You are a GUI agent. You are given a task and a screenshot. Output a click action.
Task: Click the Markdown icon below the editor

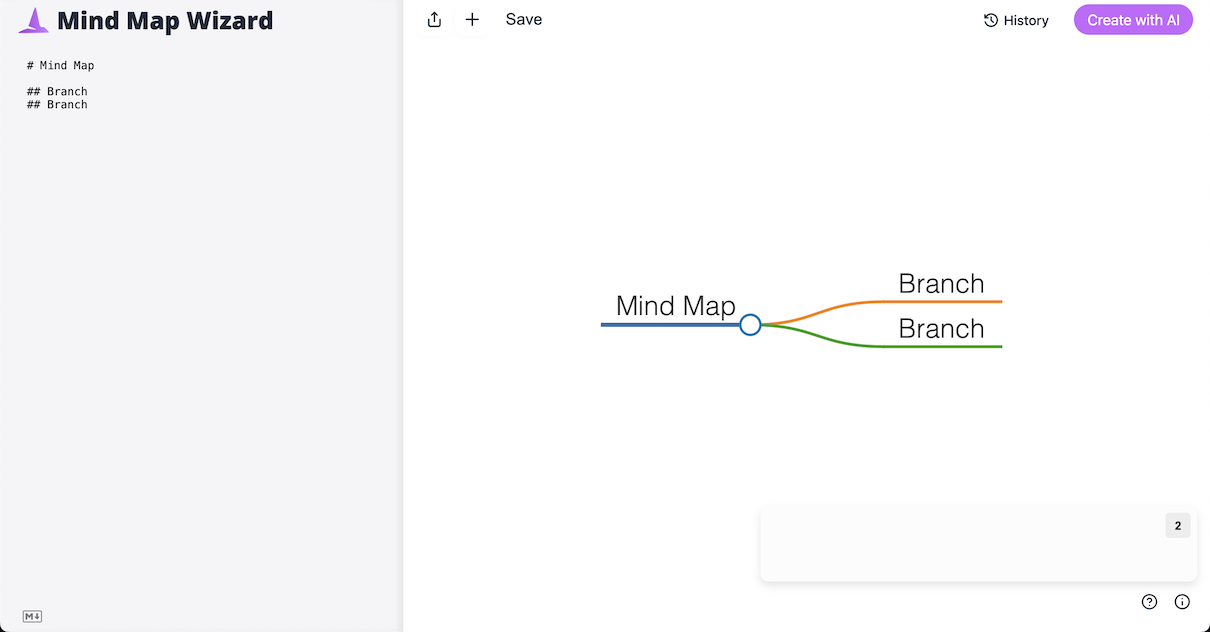point(32,616)
